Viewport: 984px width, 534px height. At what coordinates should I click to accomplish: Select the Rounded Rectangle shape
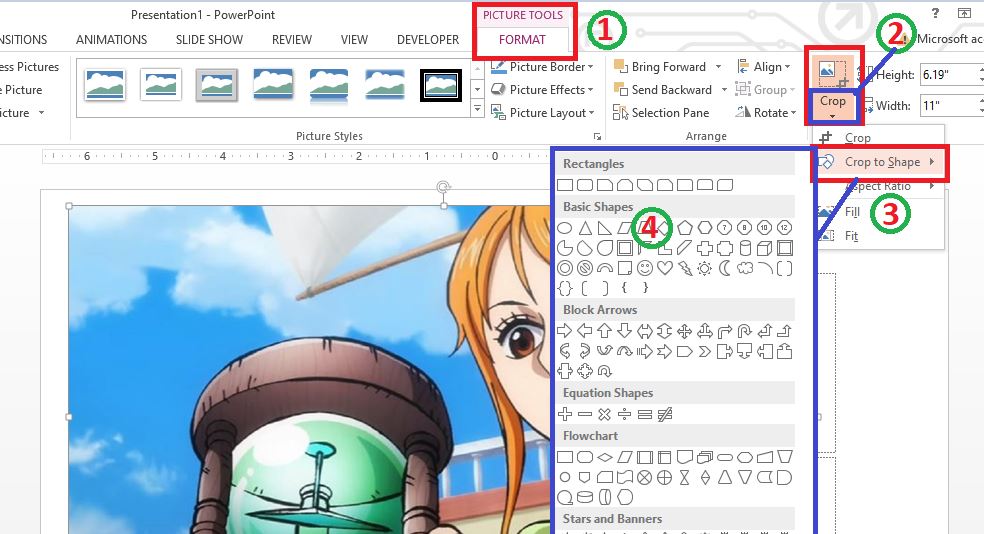[585, 185]
